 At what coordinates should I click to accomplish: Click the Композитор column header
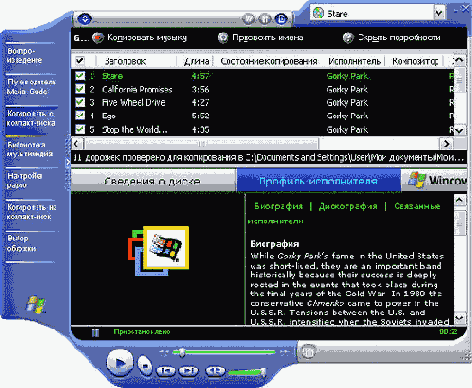point(415,61)
